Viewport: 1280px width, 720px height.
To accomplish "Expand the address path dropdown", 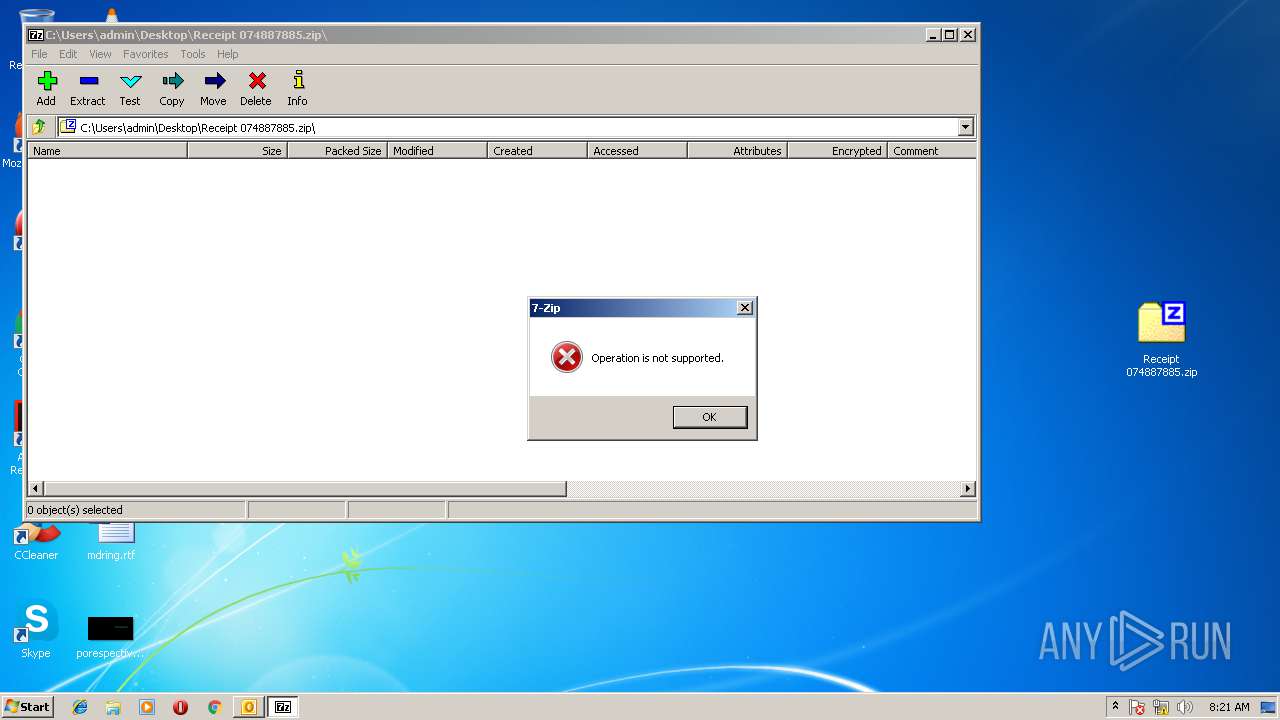I will coord(965,127).
